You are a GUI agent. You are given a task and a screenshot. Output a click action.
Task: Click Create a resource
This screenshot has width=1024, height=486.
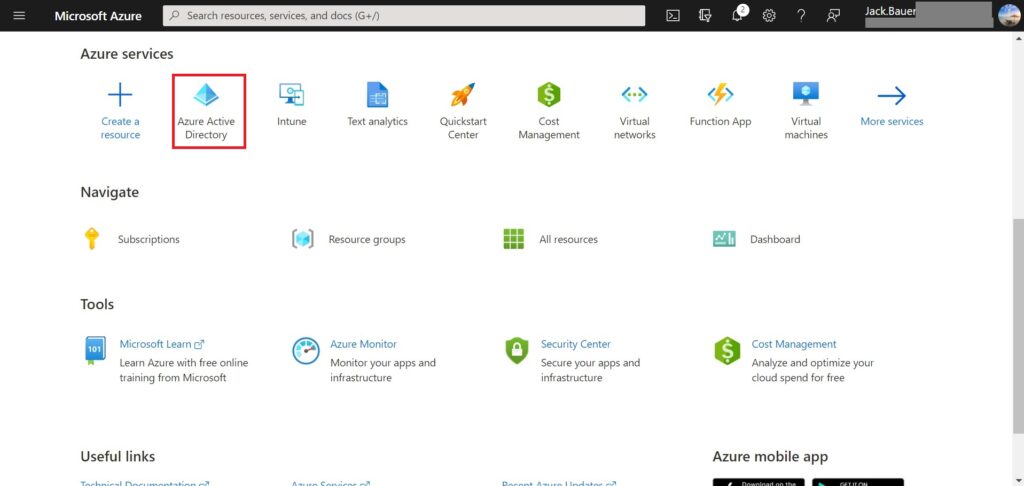pyautogui.click(x=120, y=110)
